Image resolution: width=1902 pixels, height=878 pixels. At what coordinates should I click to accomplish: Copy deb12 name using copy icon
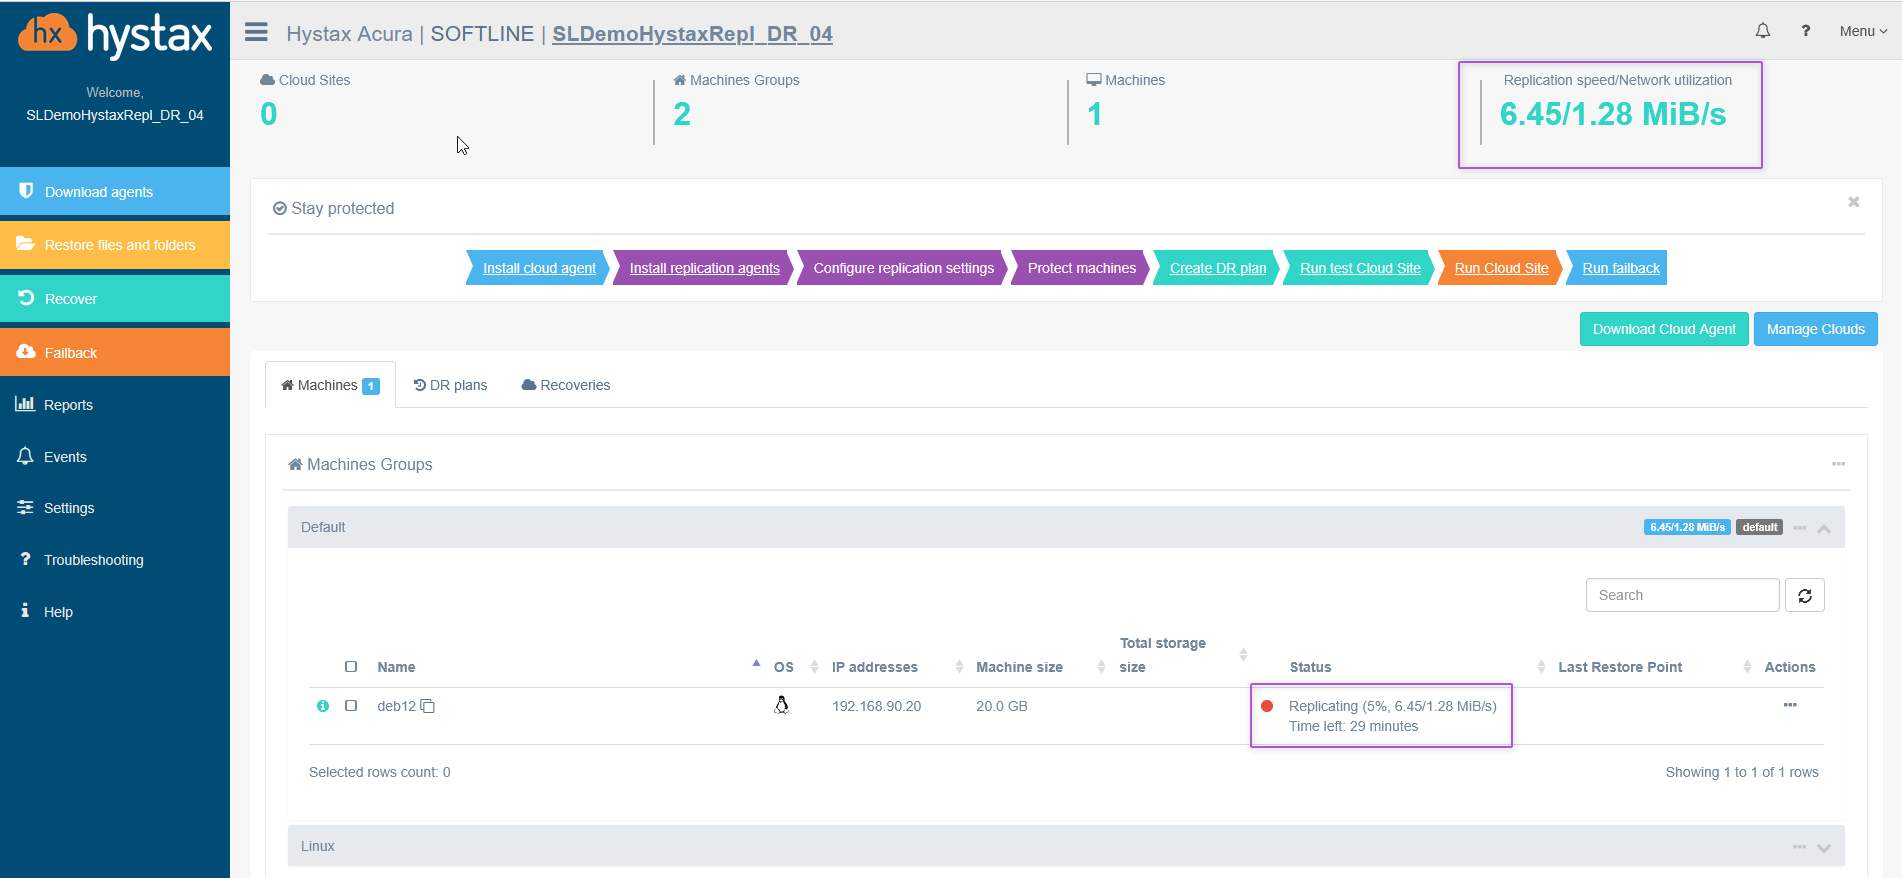428,707
